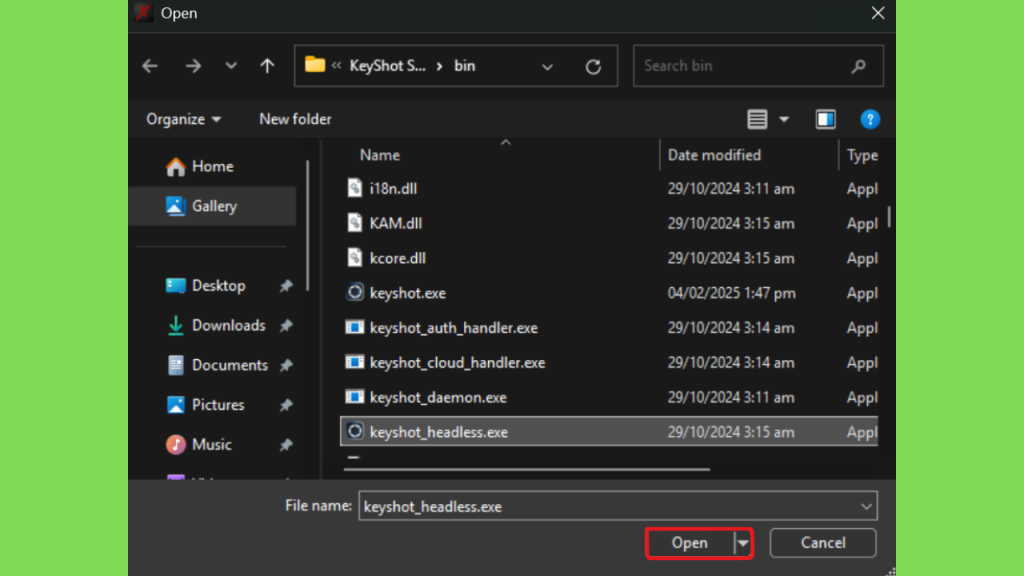Open the Downloads quick access folder
Screen dimensions: 1024x576
point(229,325)
